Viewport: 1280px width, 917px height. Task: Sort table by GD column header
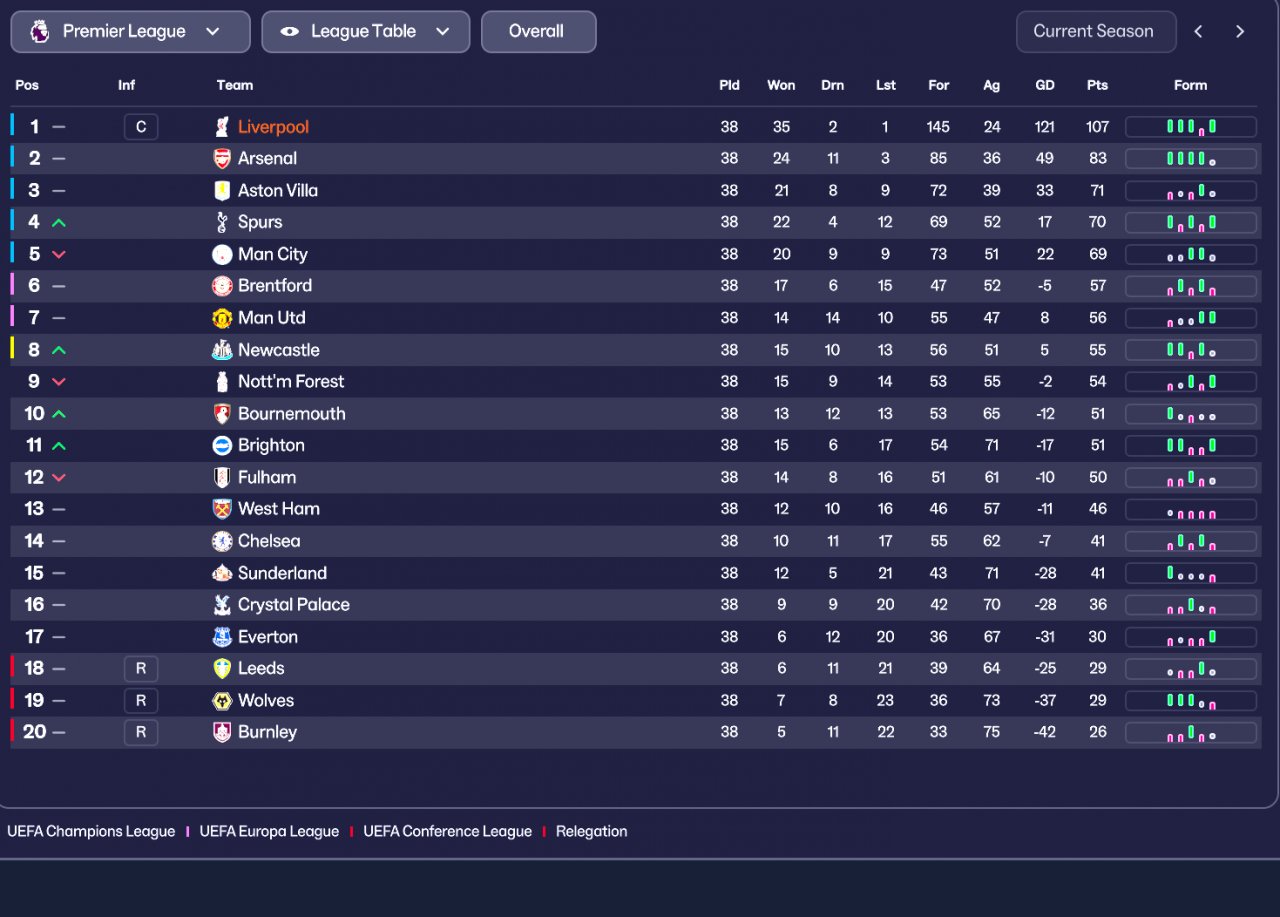click(1045, 85)
